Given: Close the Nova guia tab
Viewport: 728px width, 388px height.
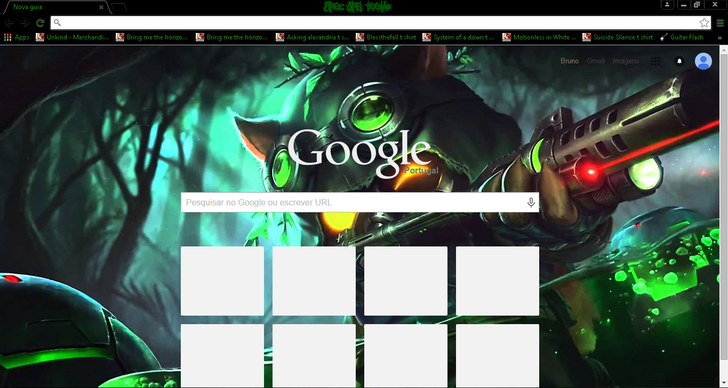Looking at the screenshot, I should click(x=101, y=7).
